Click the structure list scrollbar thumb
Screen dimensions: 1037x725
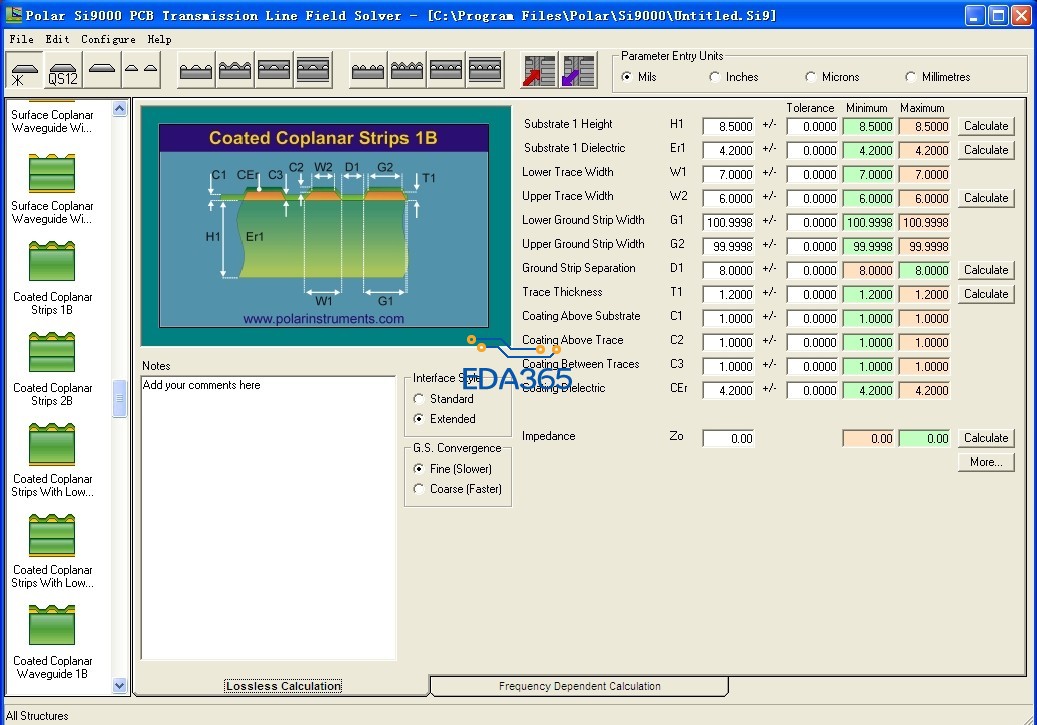point(120,398)
